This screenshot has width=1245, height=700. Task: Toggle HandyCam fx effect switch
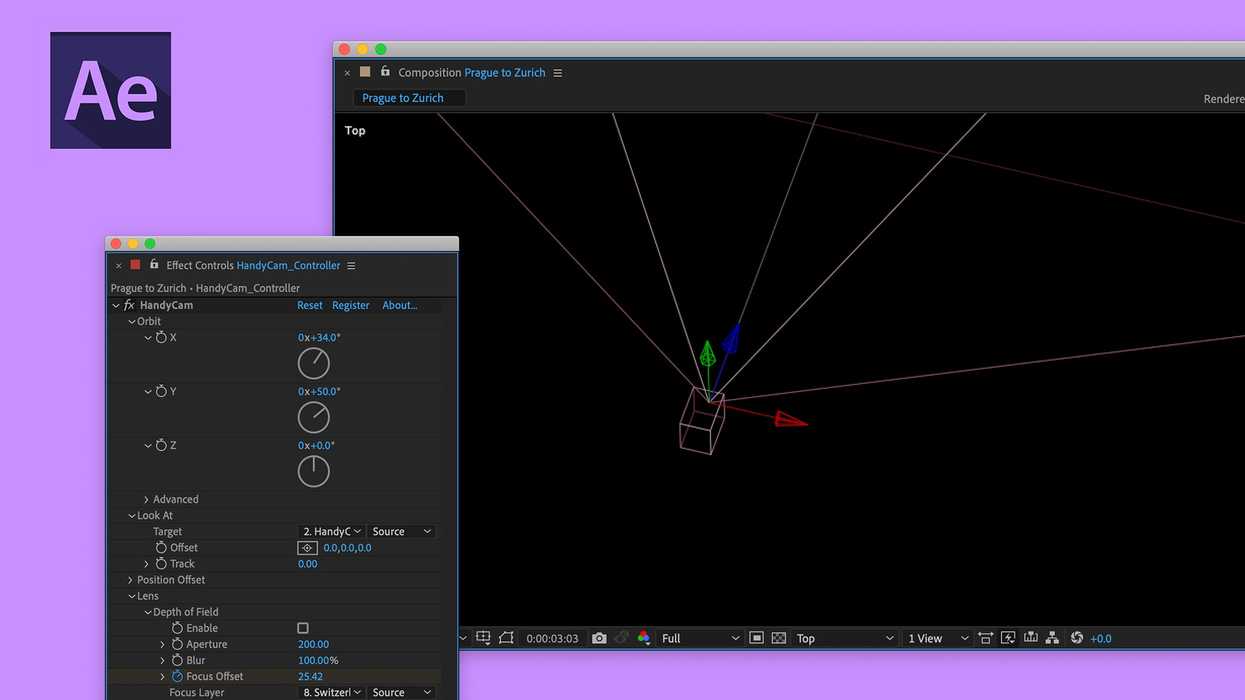pyautogui.click(x=129, y=305)
